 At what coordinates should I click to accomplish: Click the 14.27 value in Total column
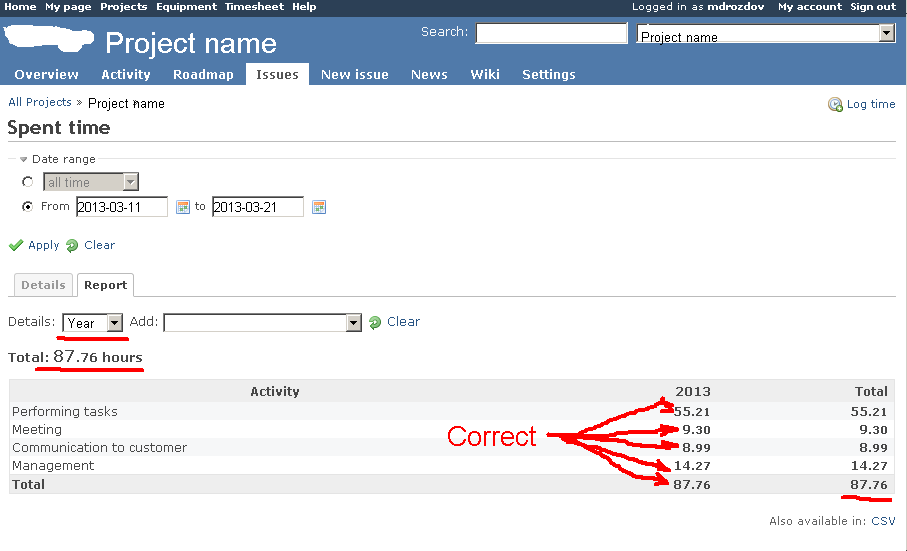click(x=869, y=465)
